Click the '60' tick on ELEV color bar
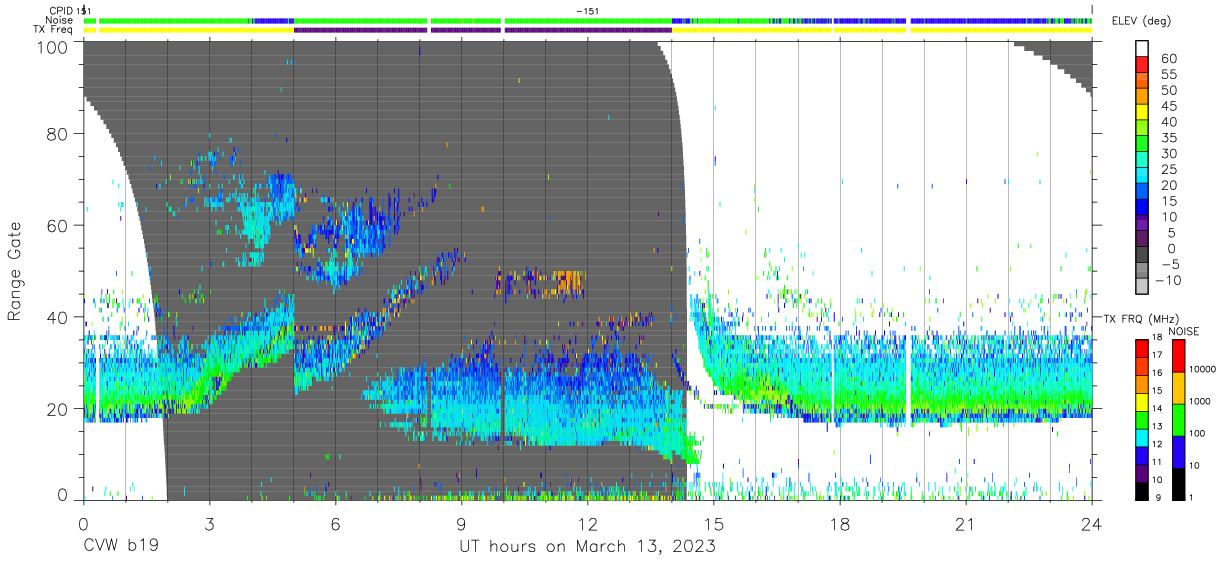Screen dimensions: 1228x567 tap(1168, 59)
